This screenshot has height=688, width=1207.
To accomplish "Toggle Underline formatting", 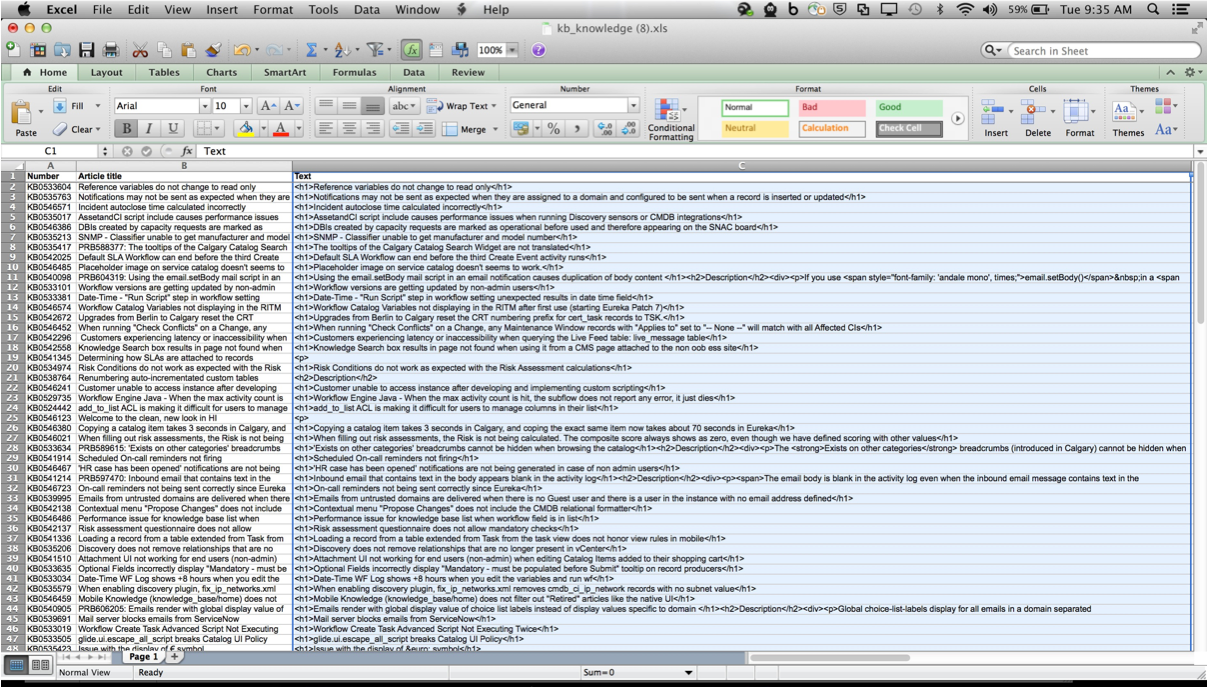I will tap(173, 129).
